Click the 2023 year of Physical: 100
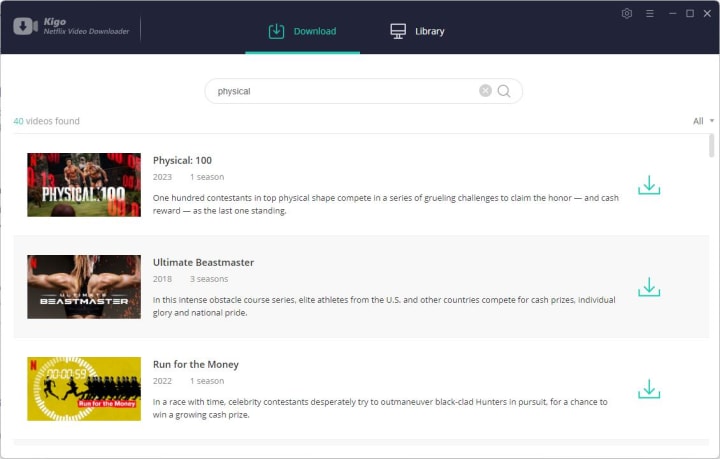 [162, 177]
